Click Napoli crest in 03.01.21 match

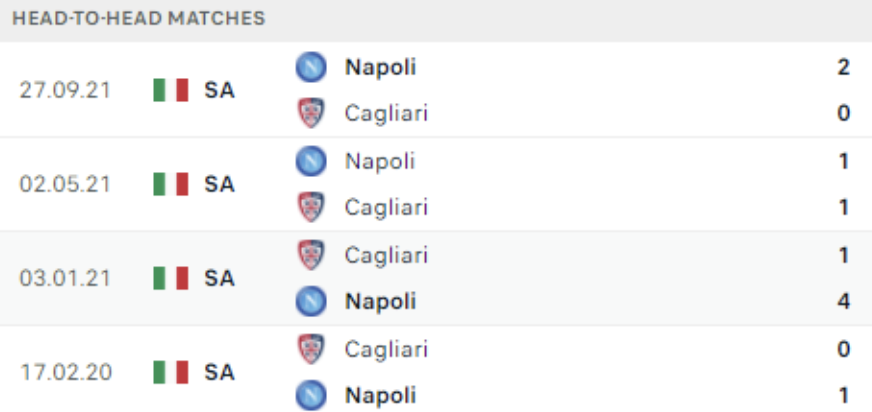[311, 301]
